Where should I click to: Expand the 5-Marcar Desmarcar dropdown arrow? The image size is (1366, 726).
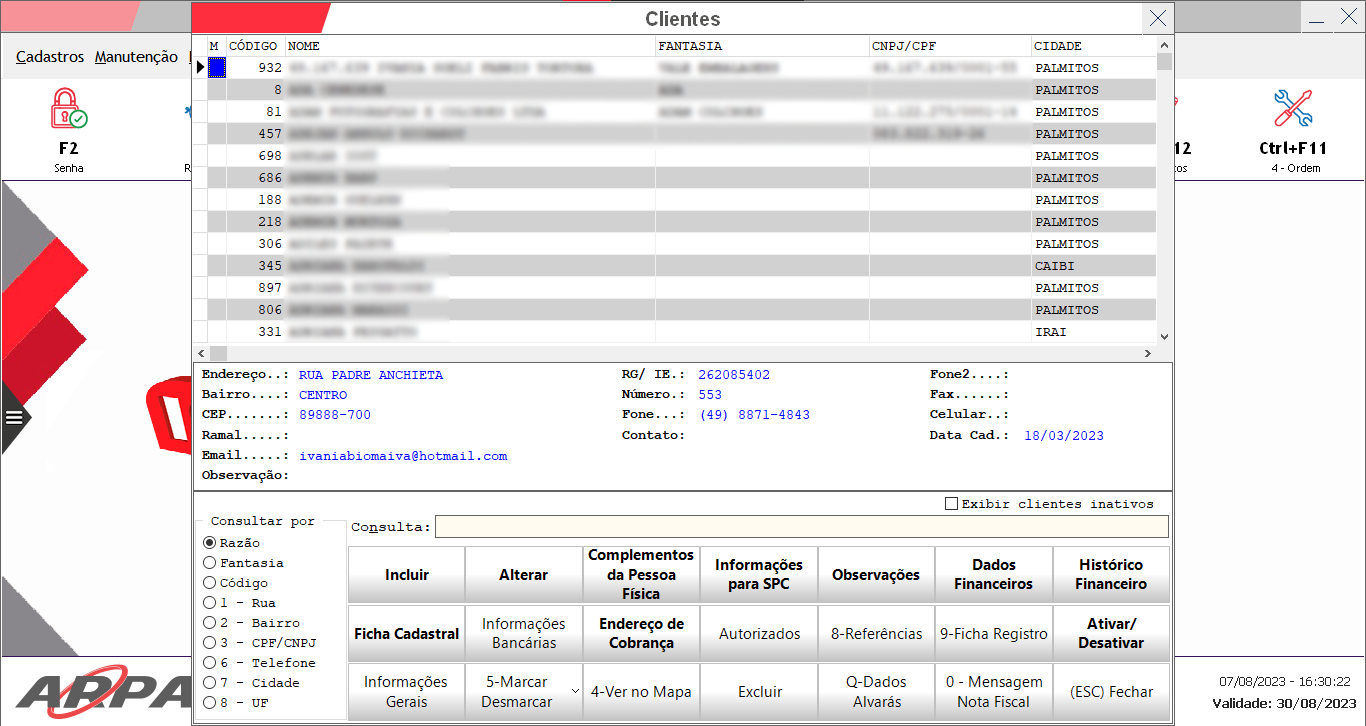[574, 692]
